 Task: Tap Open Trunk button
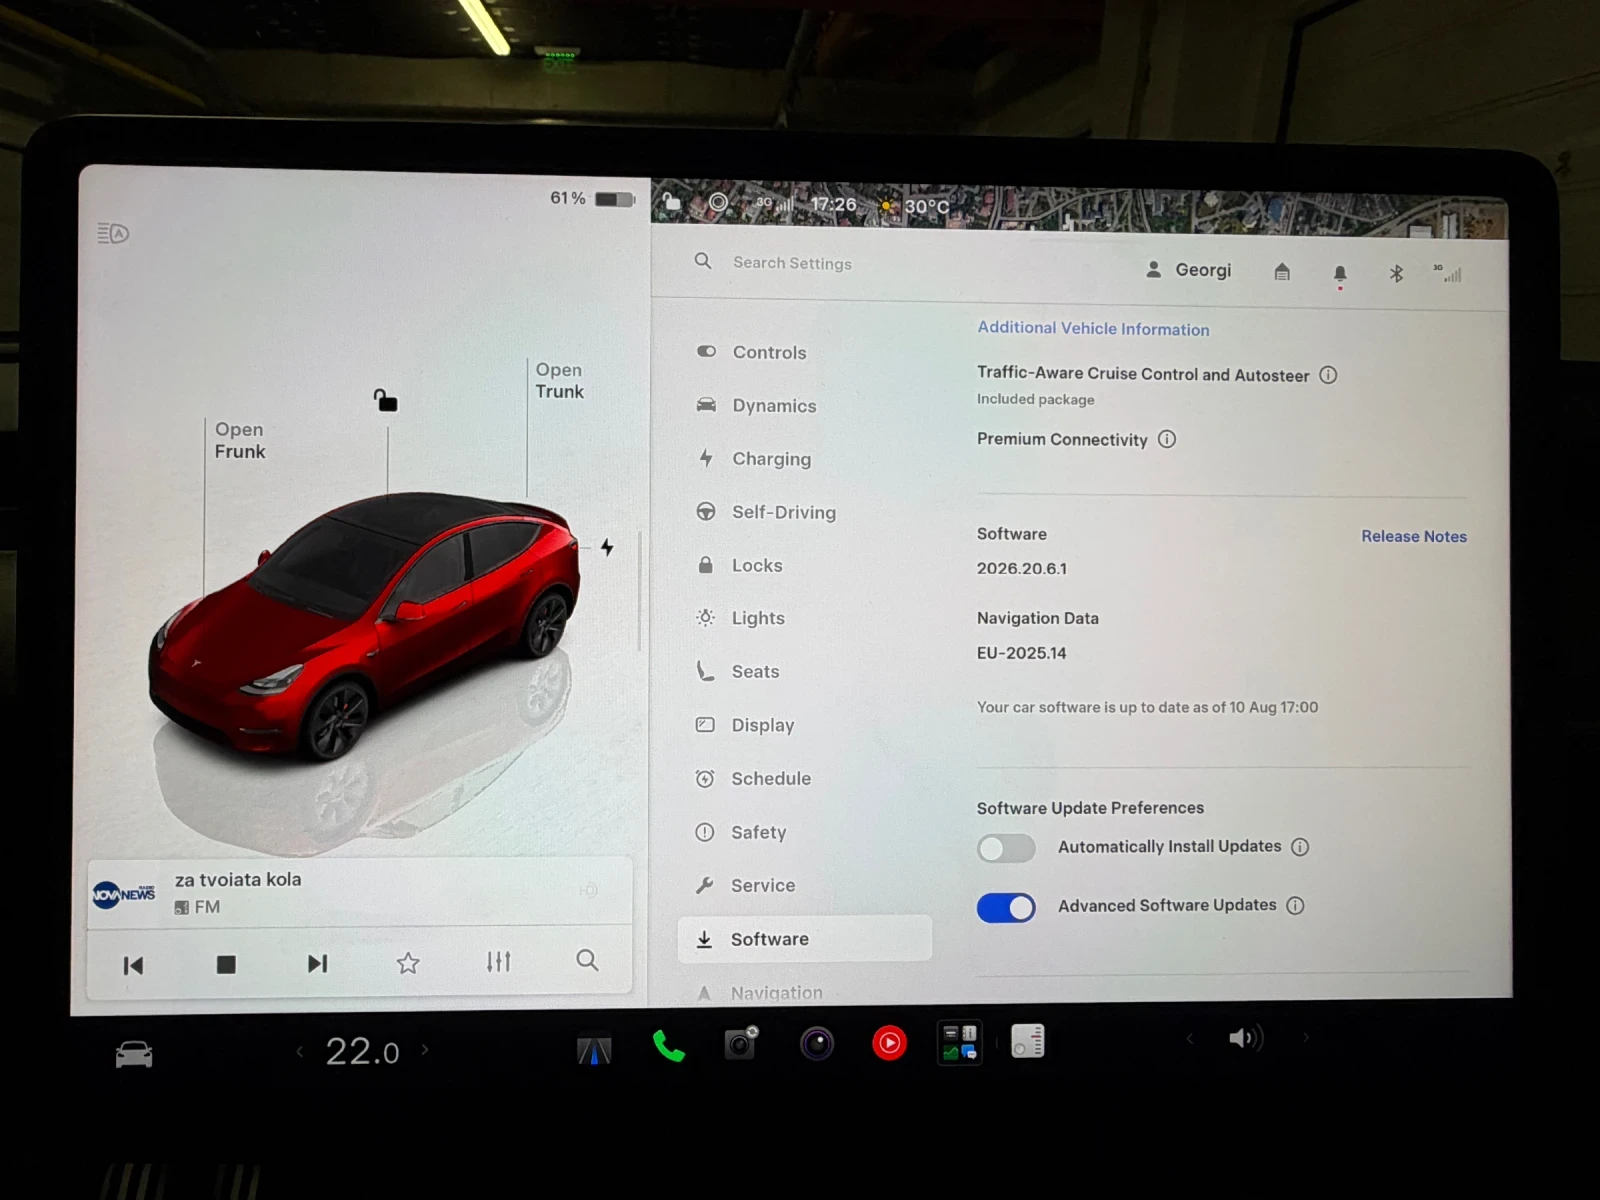point(559,380)
